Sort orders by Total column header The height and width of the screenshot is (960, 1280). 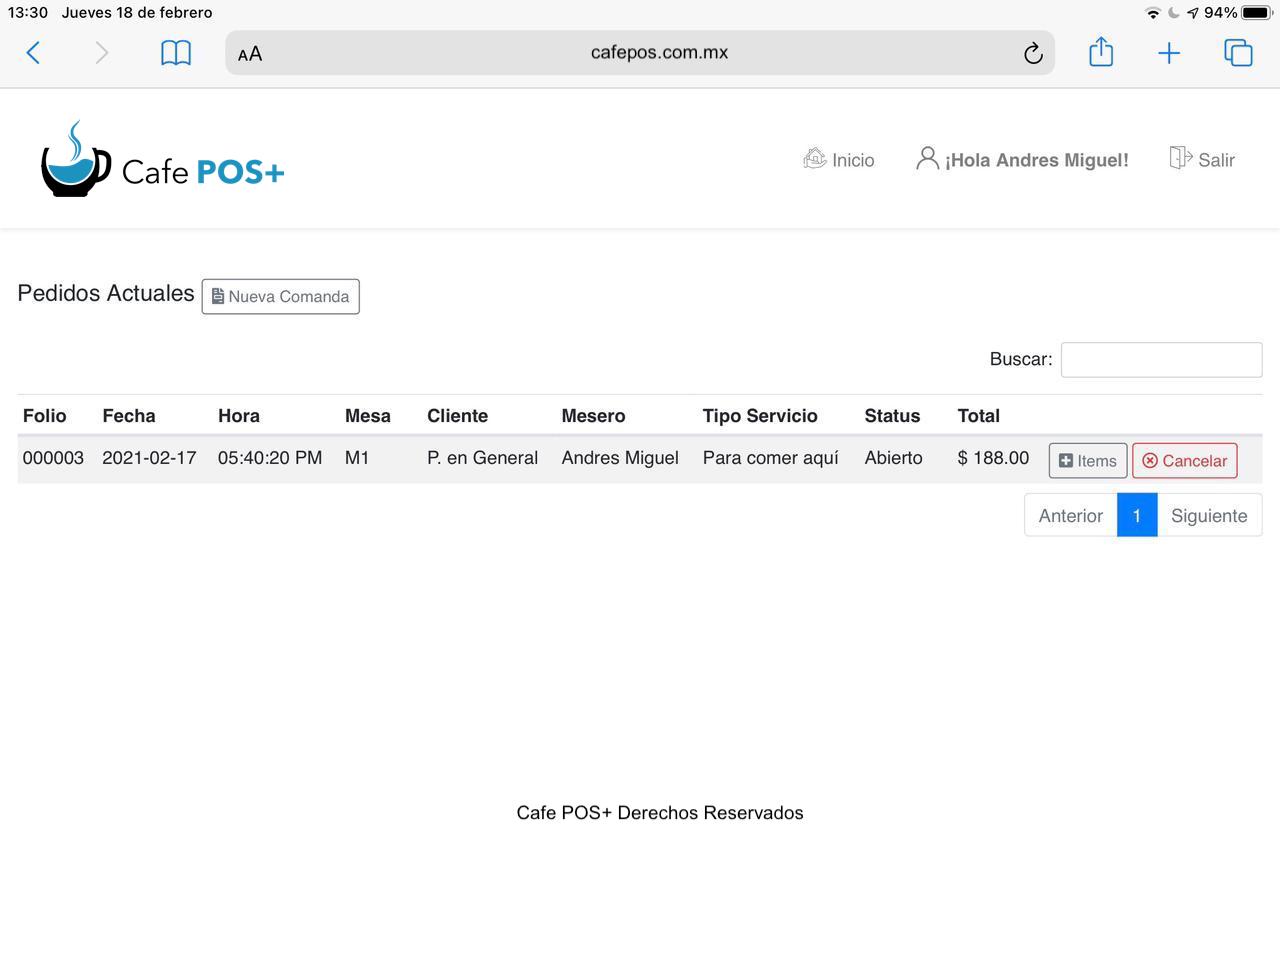(978, 416)
